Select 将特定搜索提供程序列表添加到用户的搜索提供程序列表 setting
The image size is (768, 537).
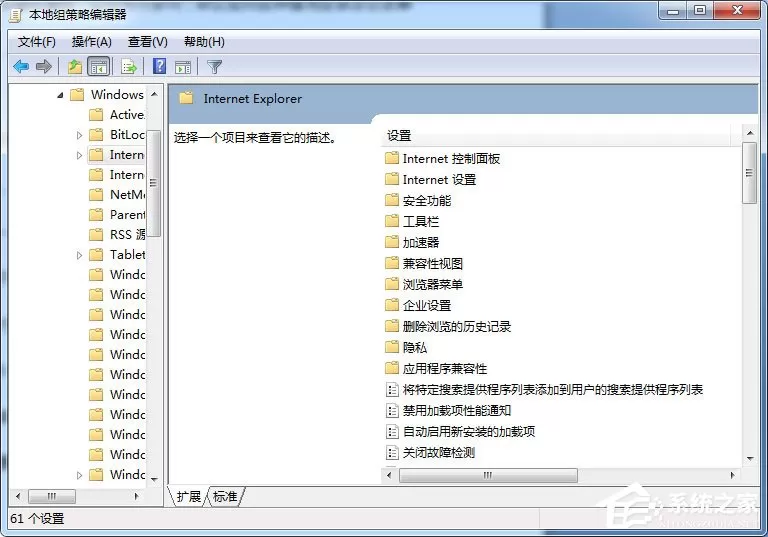(x=553, y=390)
